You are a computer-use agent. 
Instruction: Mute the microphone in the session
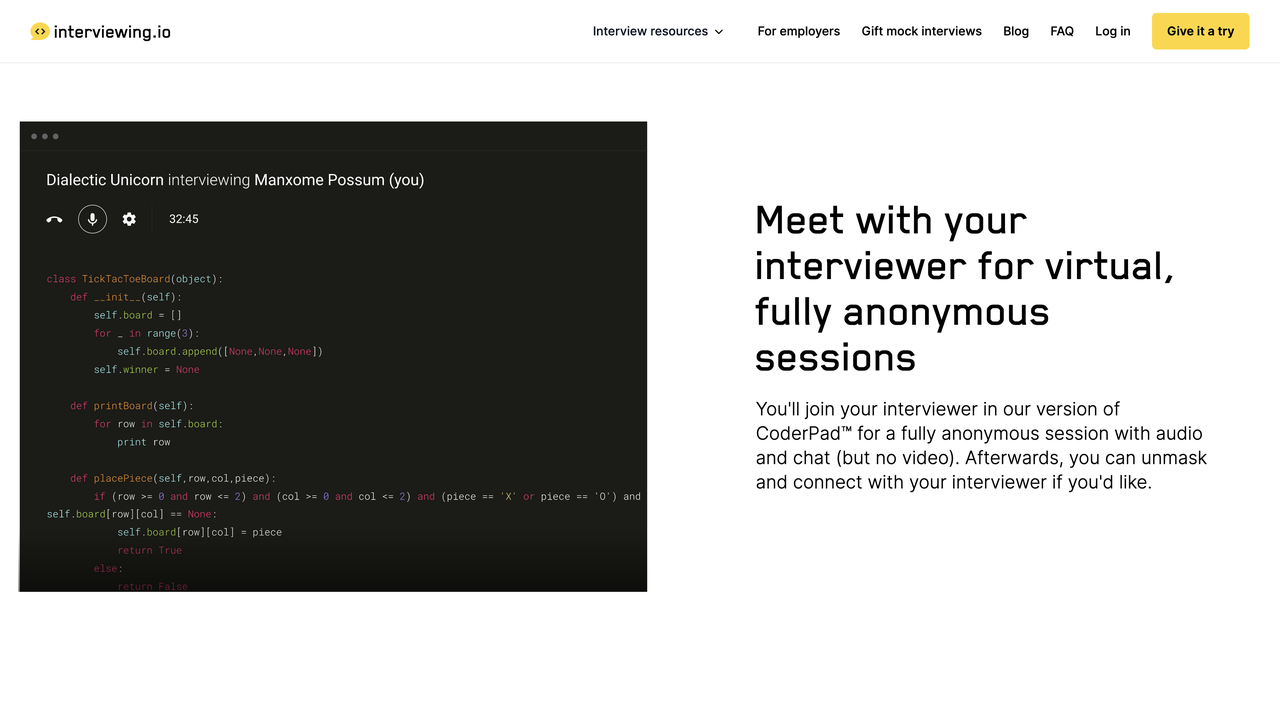(92, 219)
